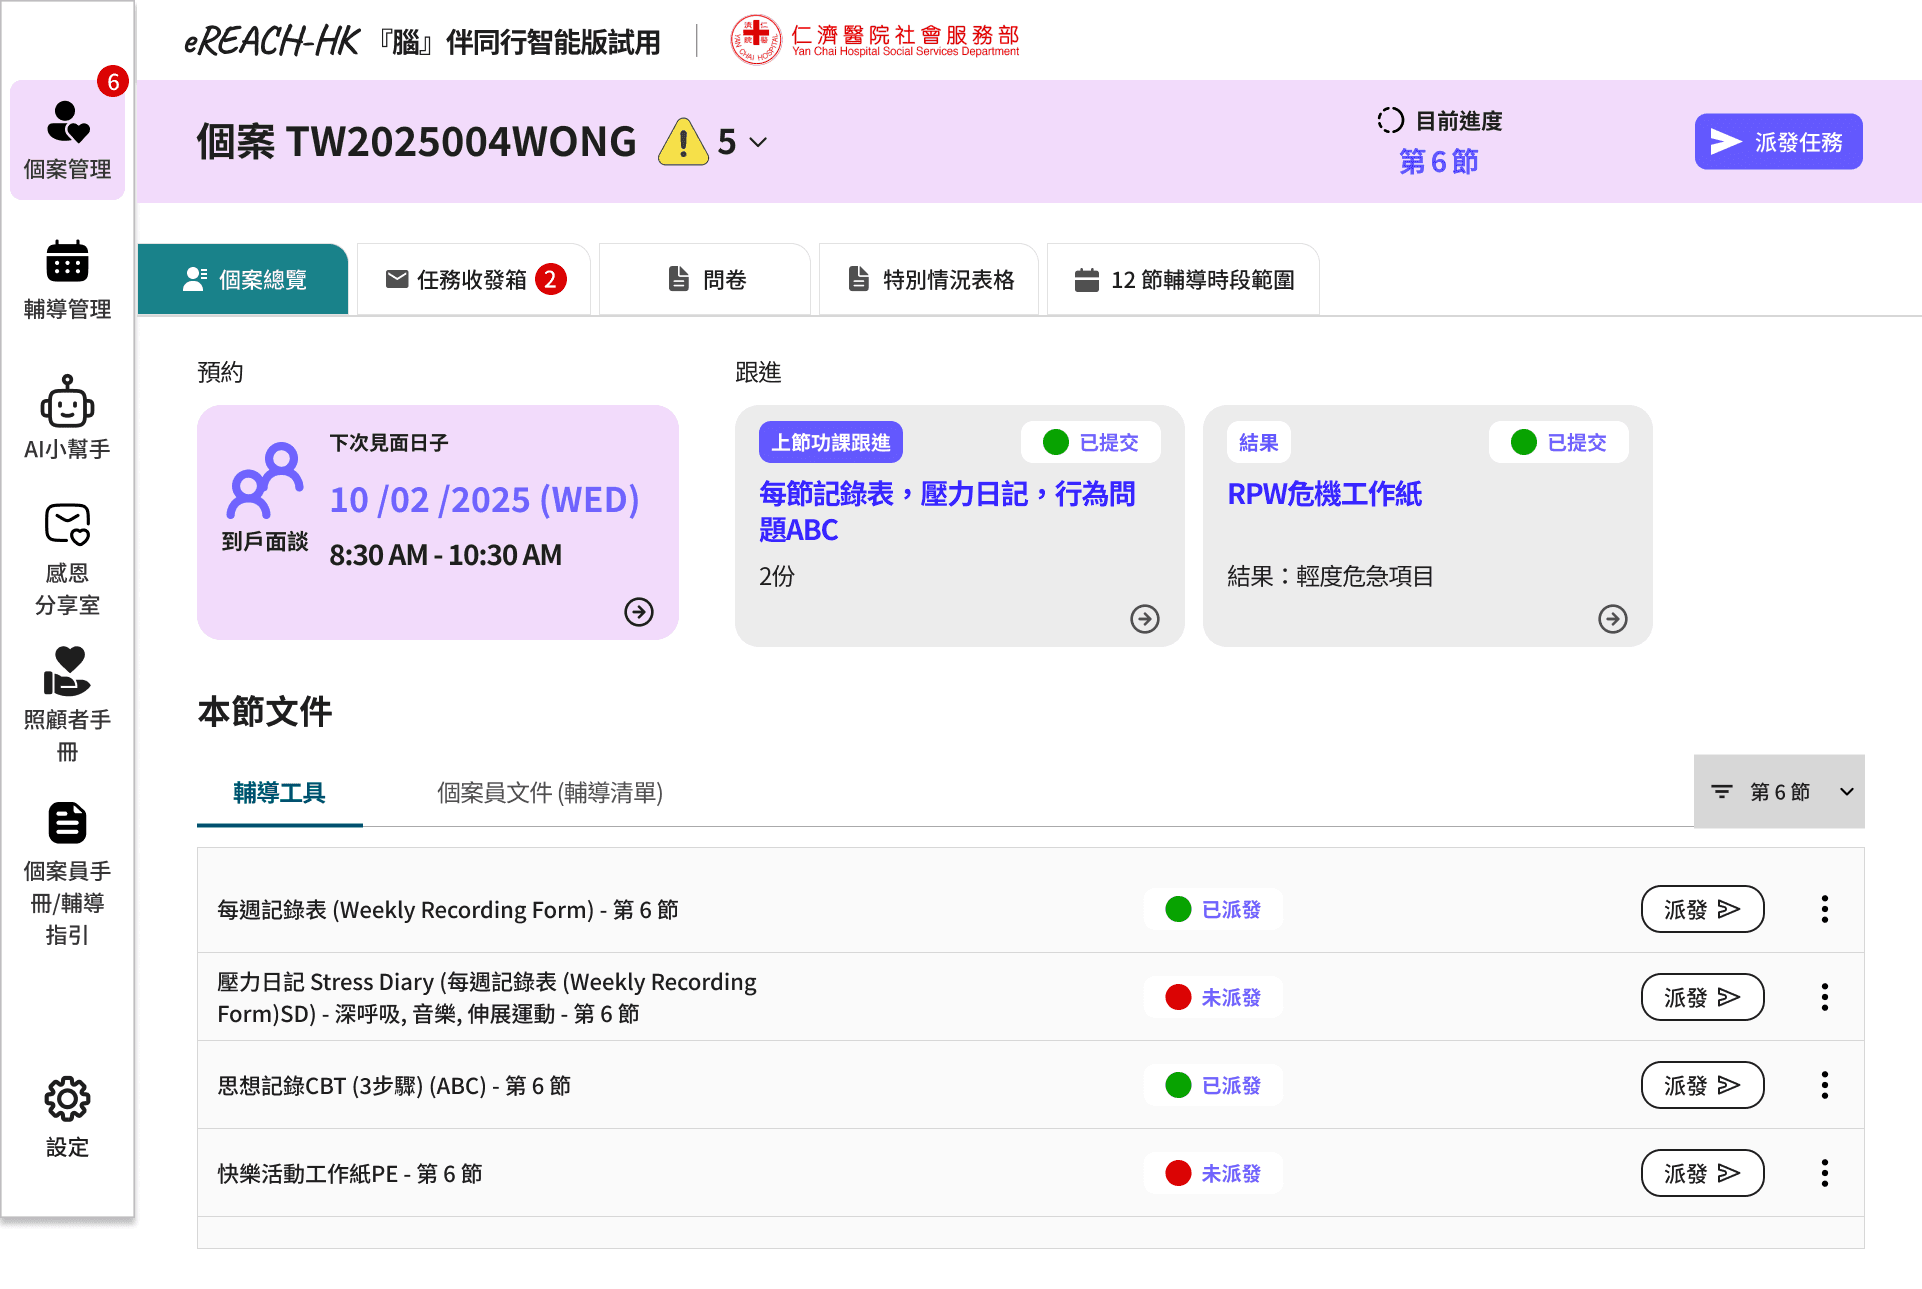Open 個案管理 in the sidebar
This screenshot has width=1922, height=1289.
(x=67, y=140)
